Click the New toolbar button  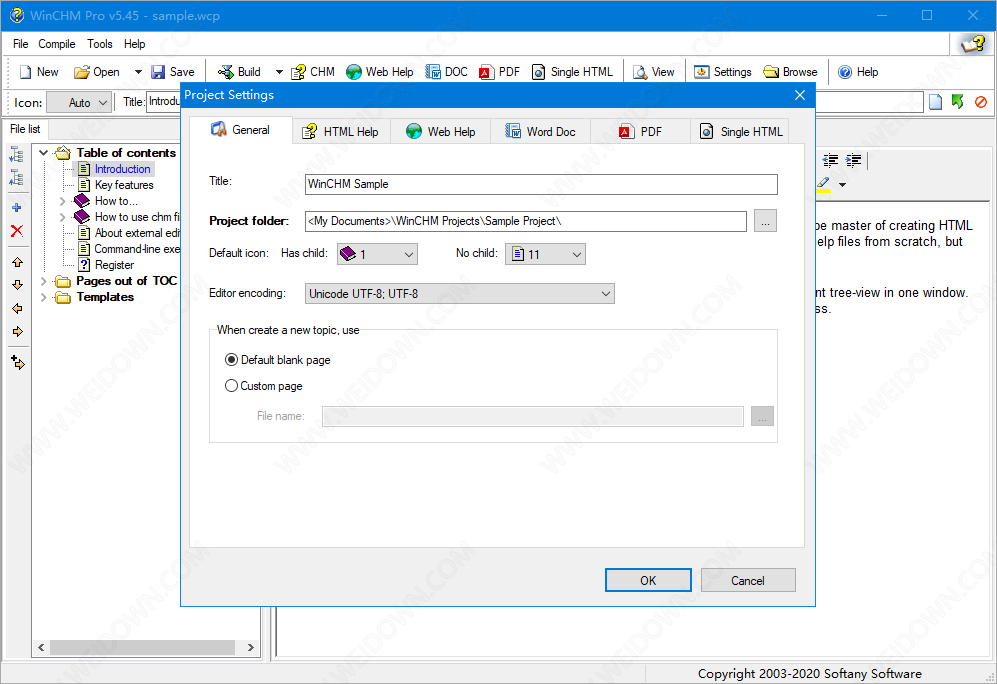(x=39, y=72)
